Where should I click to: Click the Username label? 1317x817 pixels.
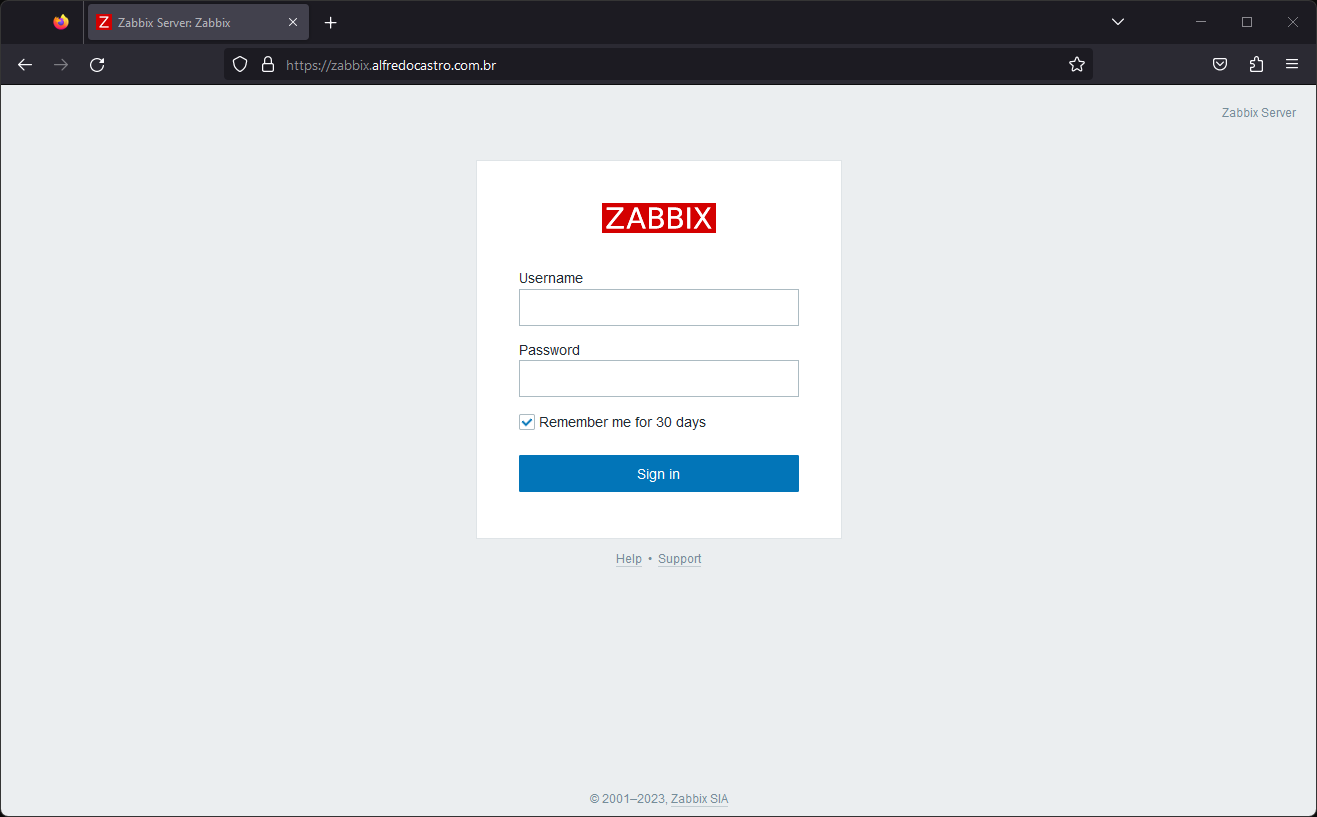551,278
